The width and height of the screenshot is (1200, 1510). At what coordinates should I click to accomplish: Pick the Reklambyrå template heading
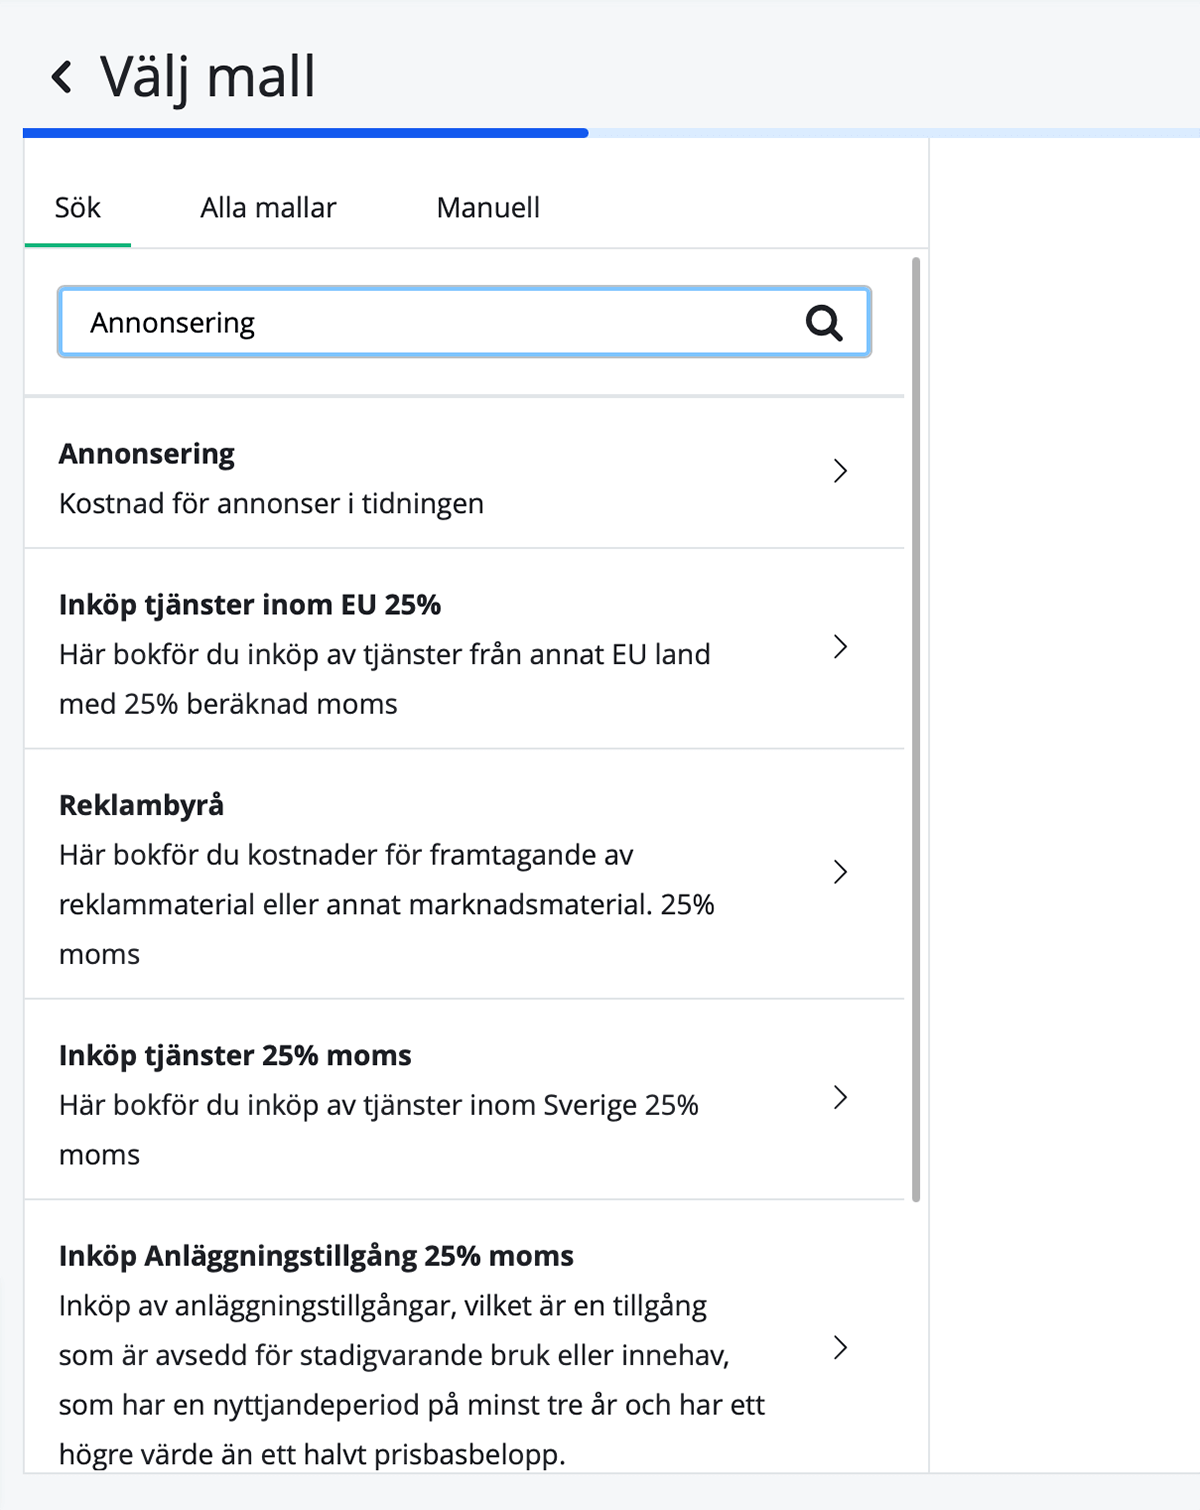[142, 805]
